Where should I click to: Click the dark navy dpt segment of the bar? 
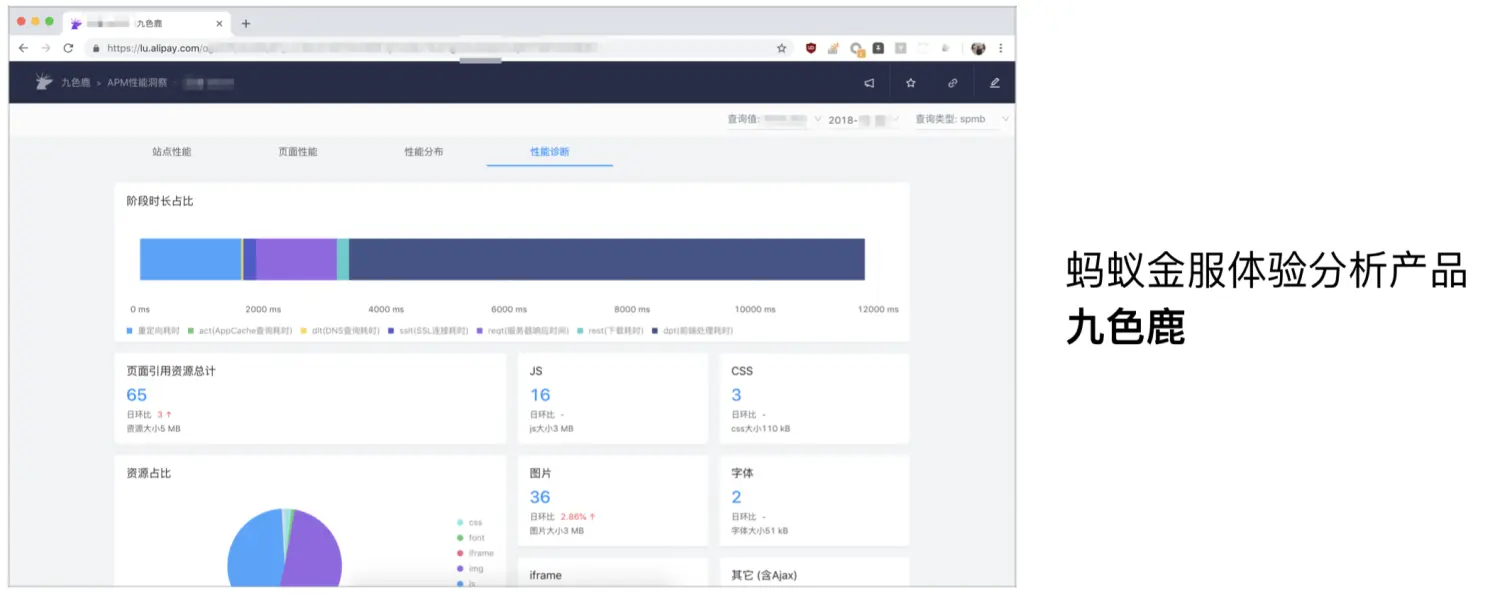pos(606,259)
